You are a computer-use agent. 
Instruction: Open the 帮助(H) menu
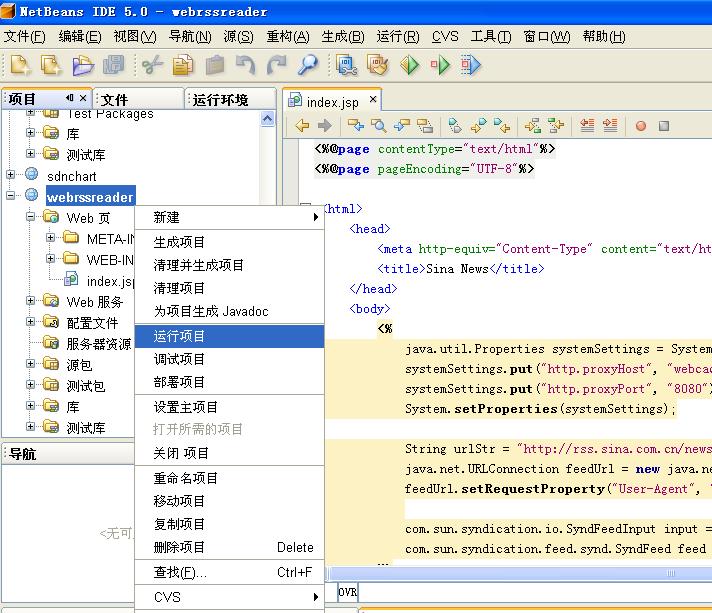coord(604,36)
